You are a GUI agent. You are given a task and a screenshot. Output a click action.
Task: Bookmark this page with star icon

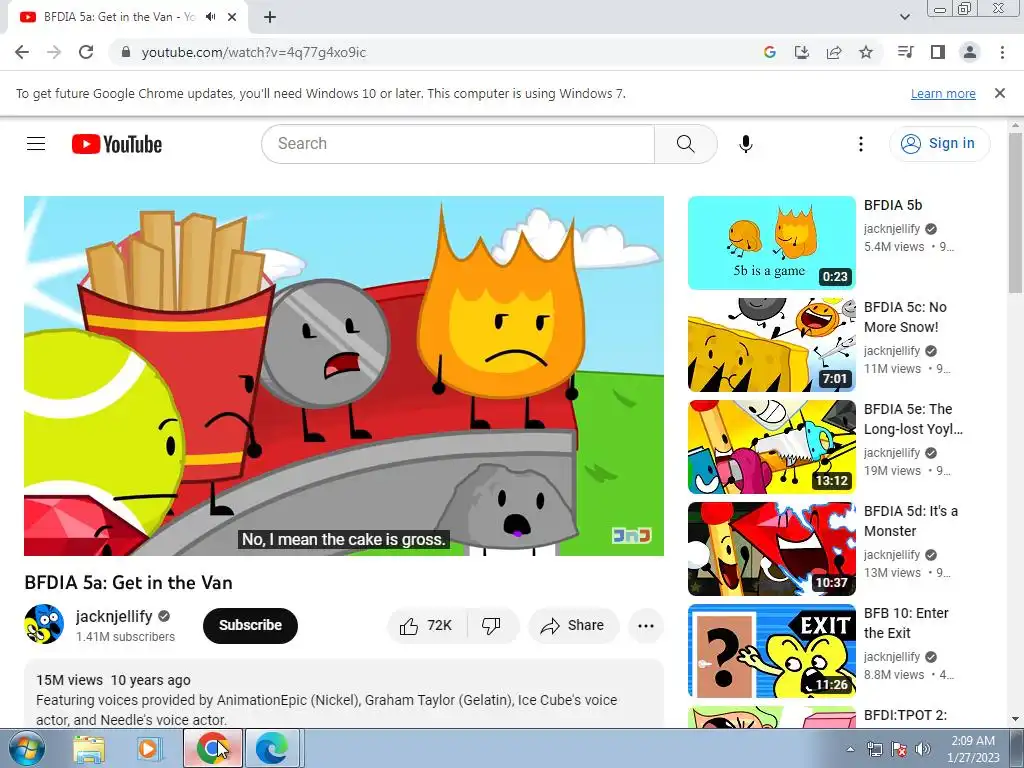point(866,52)
